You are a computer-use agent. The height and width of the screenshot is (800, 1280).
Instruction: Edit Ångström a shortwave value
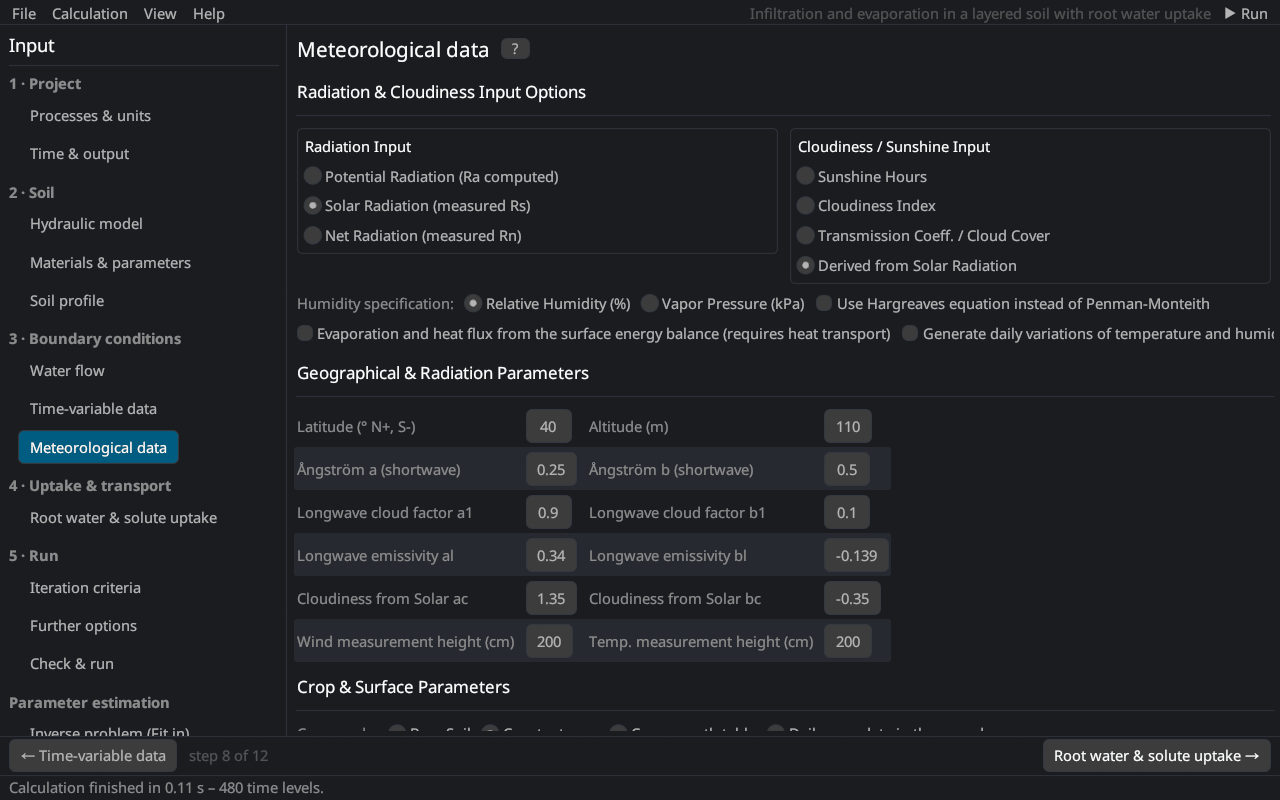coord(551,469)
